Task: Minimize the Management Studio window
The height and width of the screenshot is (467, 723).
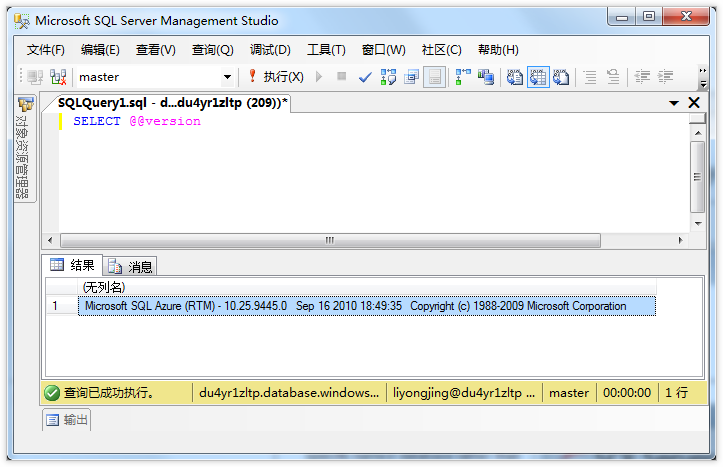Action: coord(622,17)
